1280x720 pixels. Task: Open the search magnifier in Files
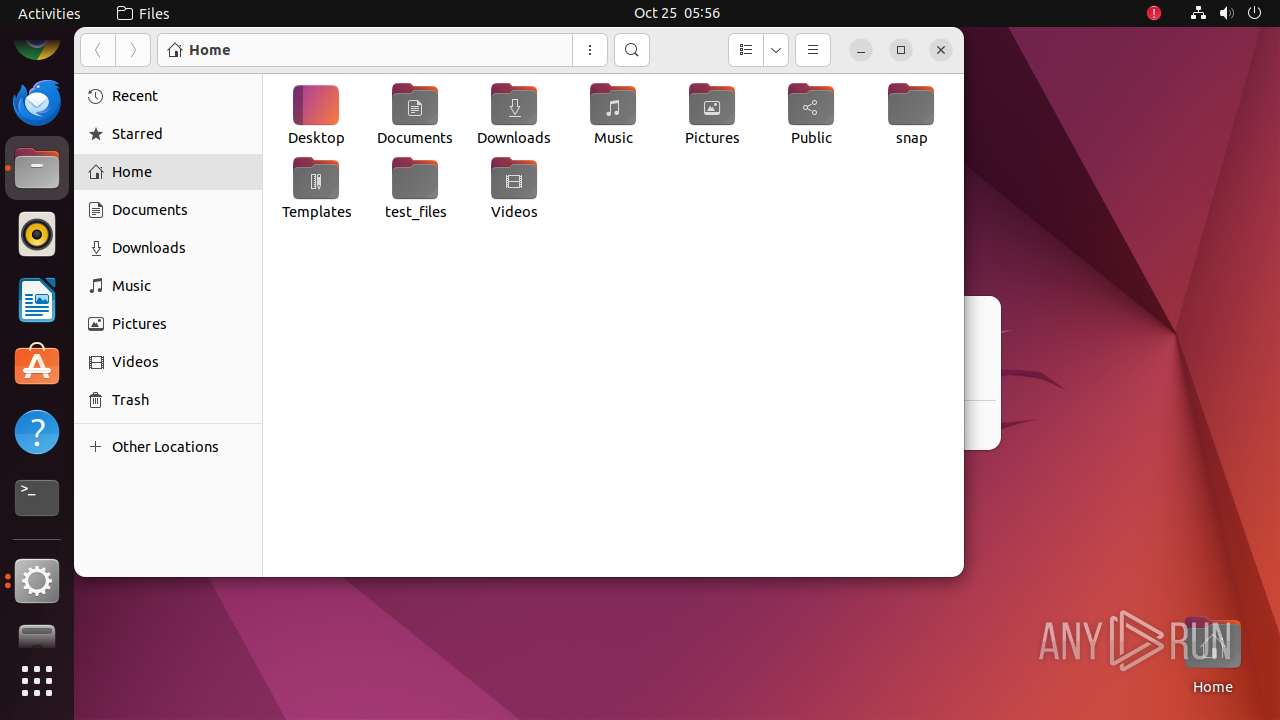[x=632, y=50]
